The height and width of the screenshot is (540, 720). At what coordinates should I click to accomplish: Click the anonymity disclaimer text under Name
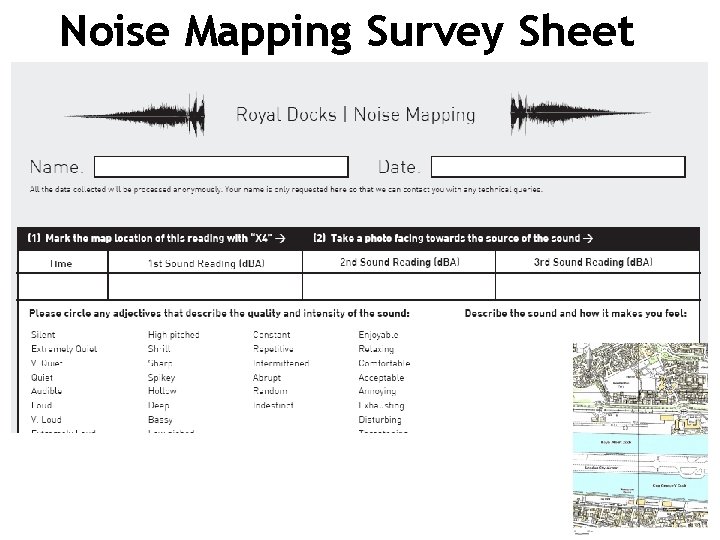[x=286, y=189]
